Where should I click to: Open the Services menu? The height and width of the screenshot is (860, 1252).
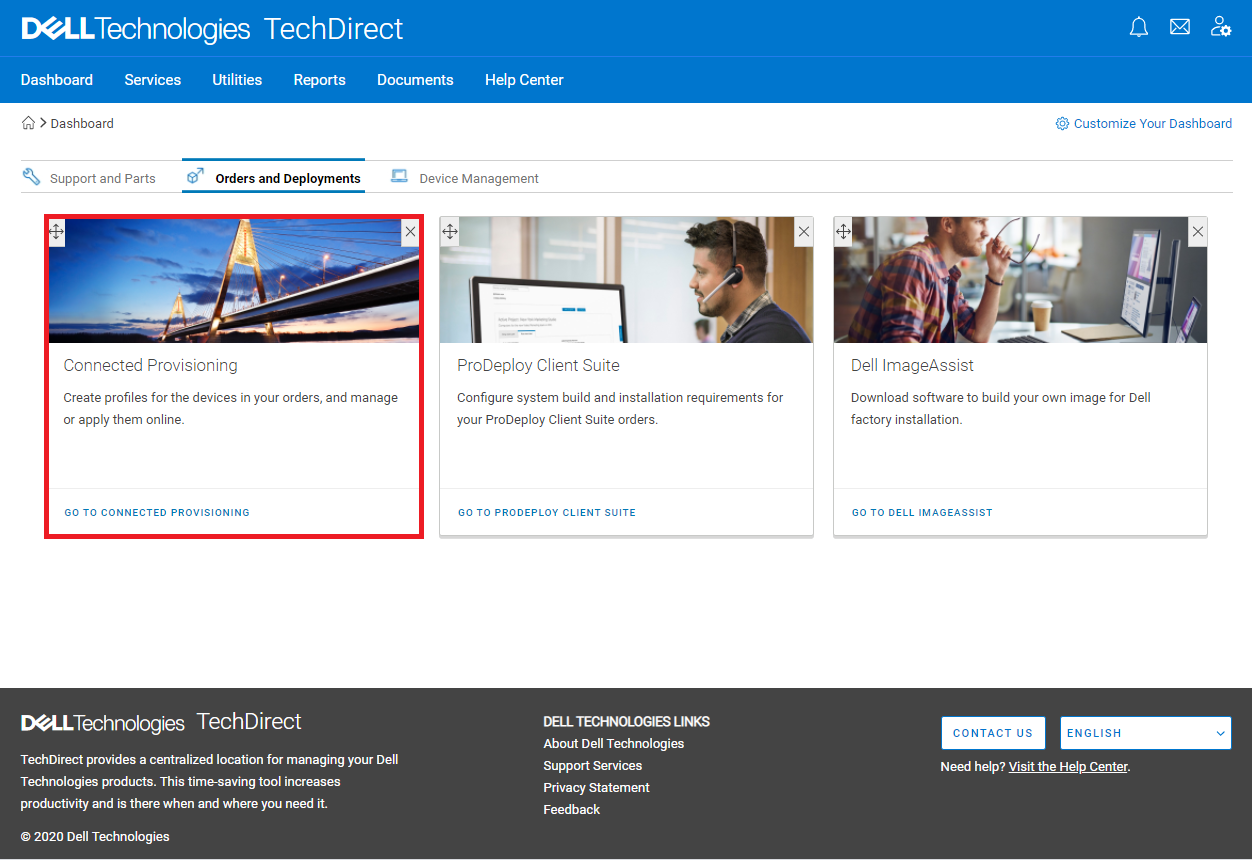(153, 80)
